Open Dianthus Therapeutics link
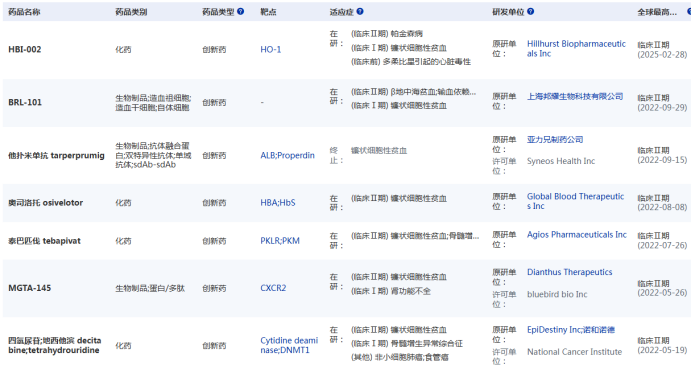Screen dimensions: 692x373 [569, 272]
